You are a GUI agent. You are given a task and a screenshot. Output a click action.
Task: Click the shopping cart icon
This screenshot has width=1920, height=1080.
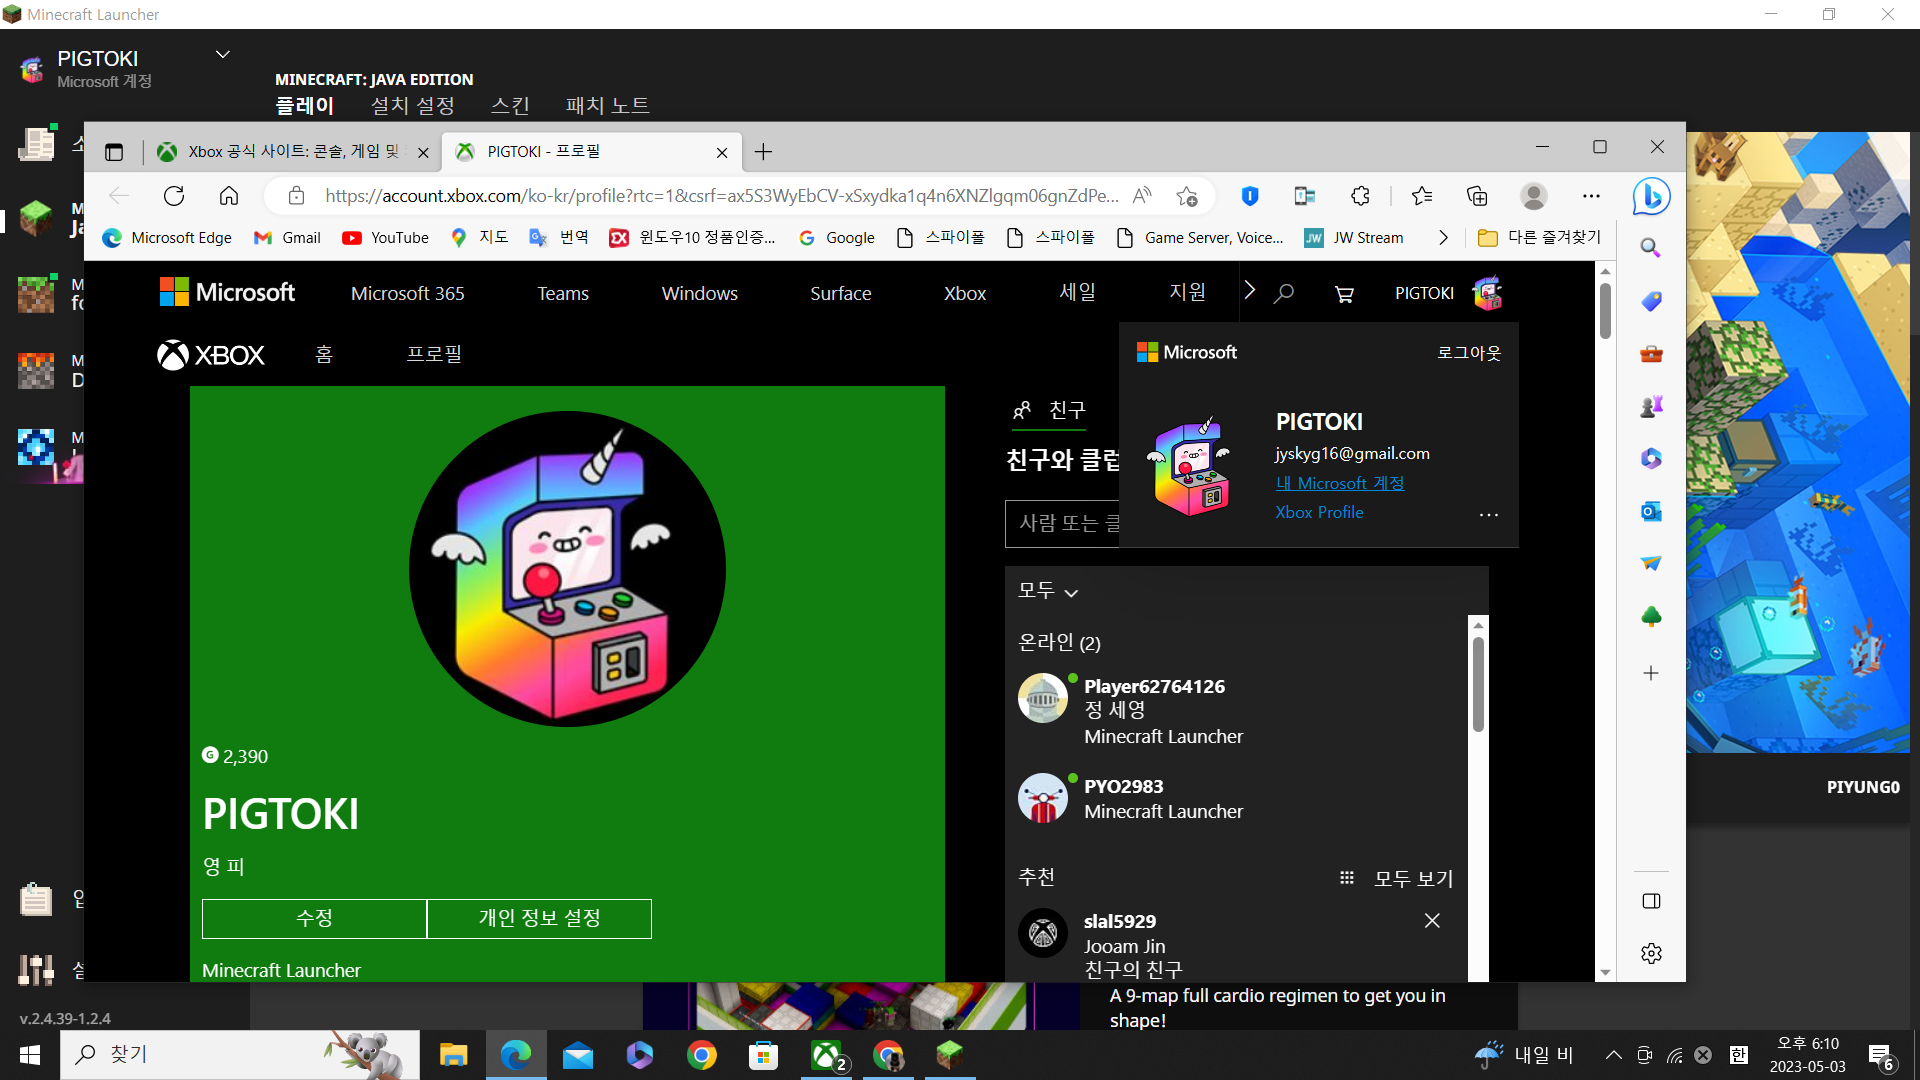pyautogui.click(x=1344, y=294)
